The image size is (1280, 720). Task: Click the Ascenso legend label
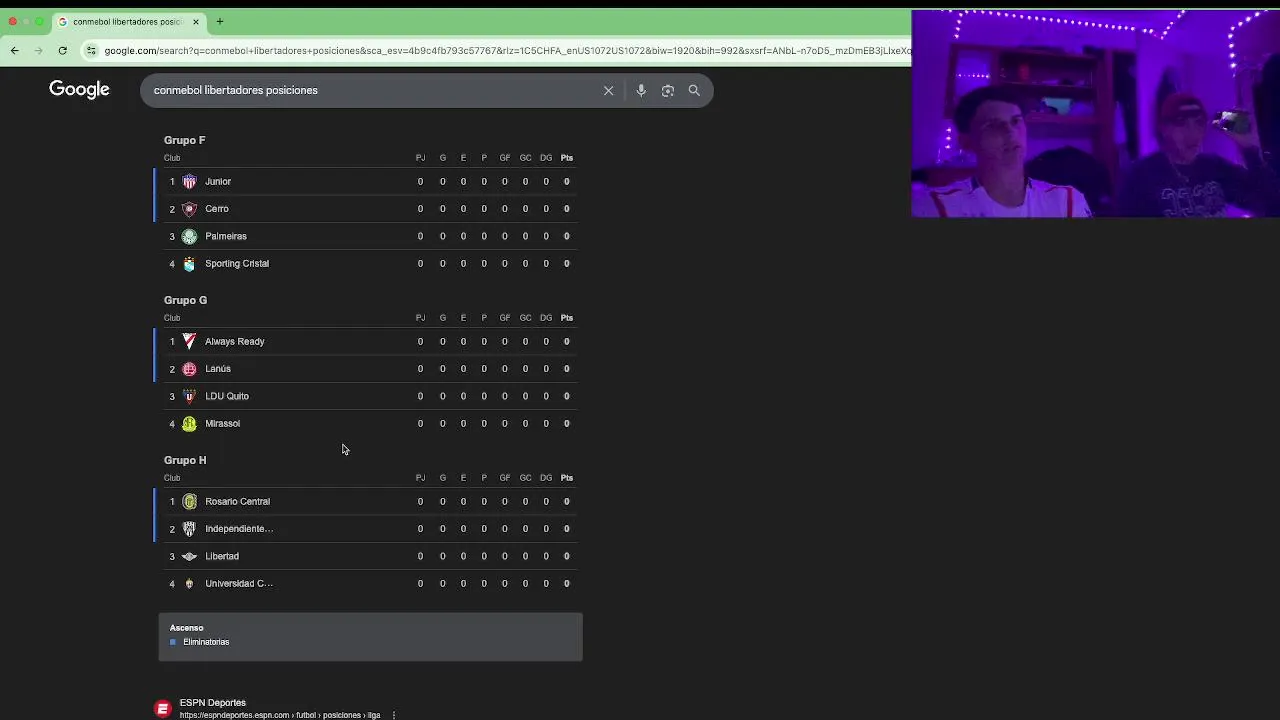coord(187,628)
